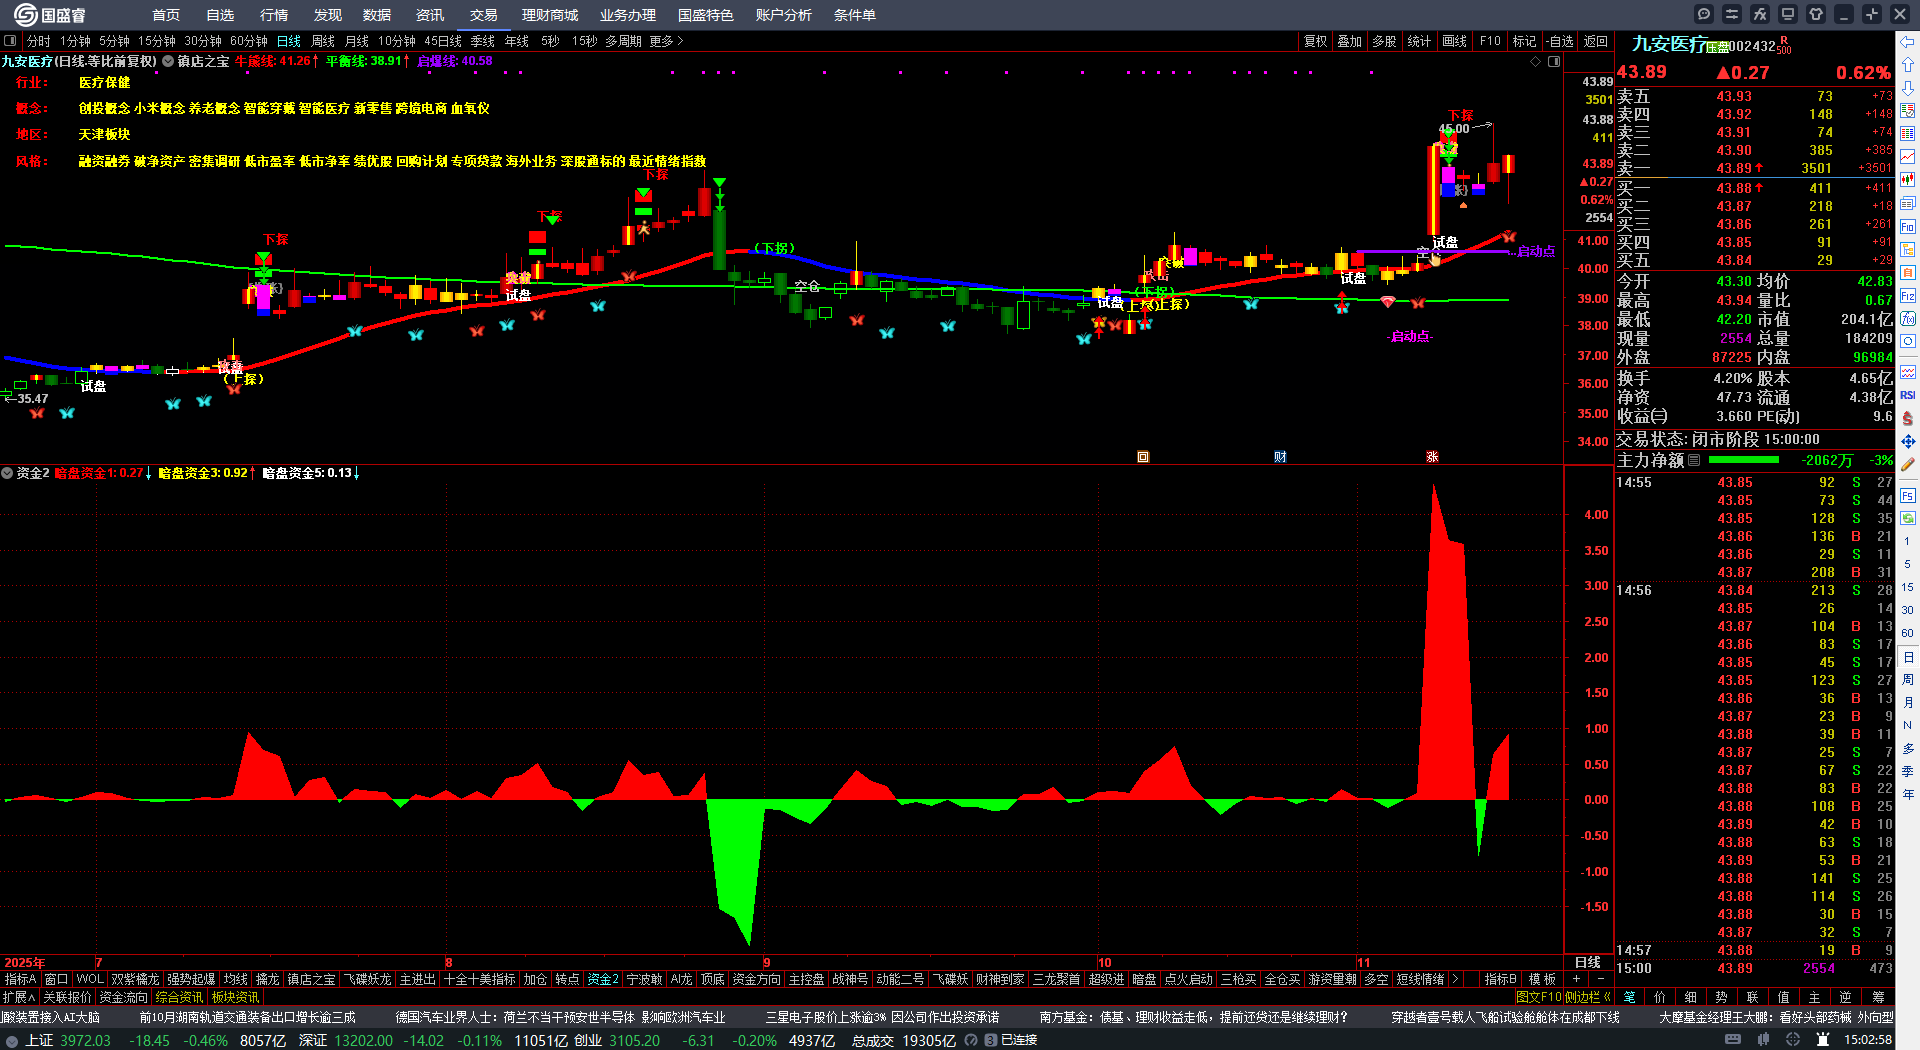
Task: Select the pencil drawing tool in sidebar
Action: pyautogui.click(x=1908, y=464)
